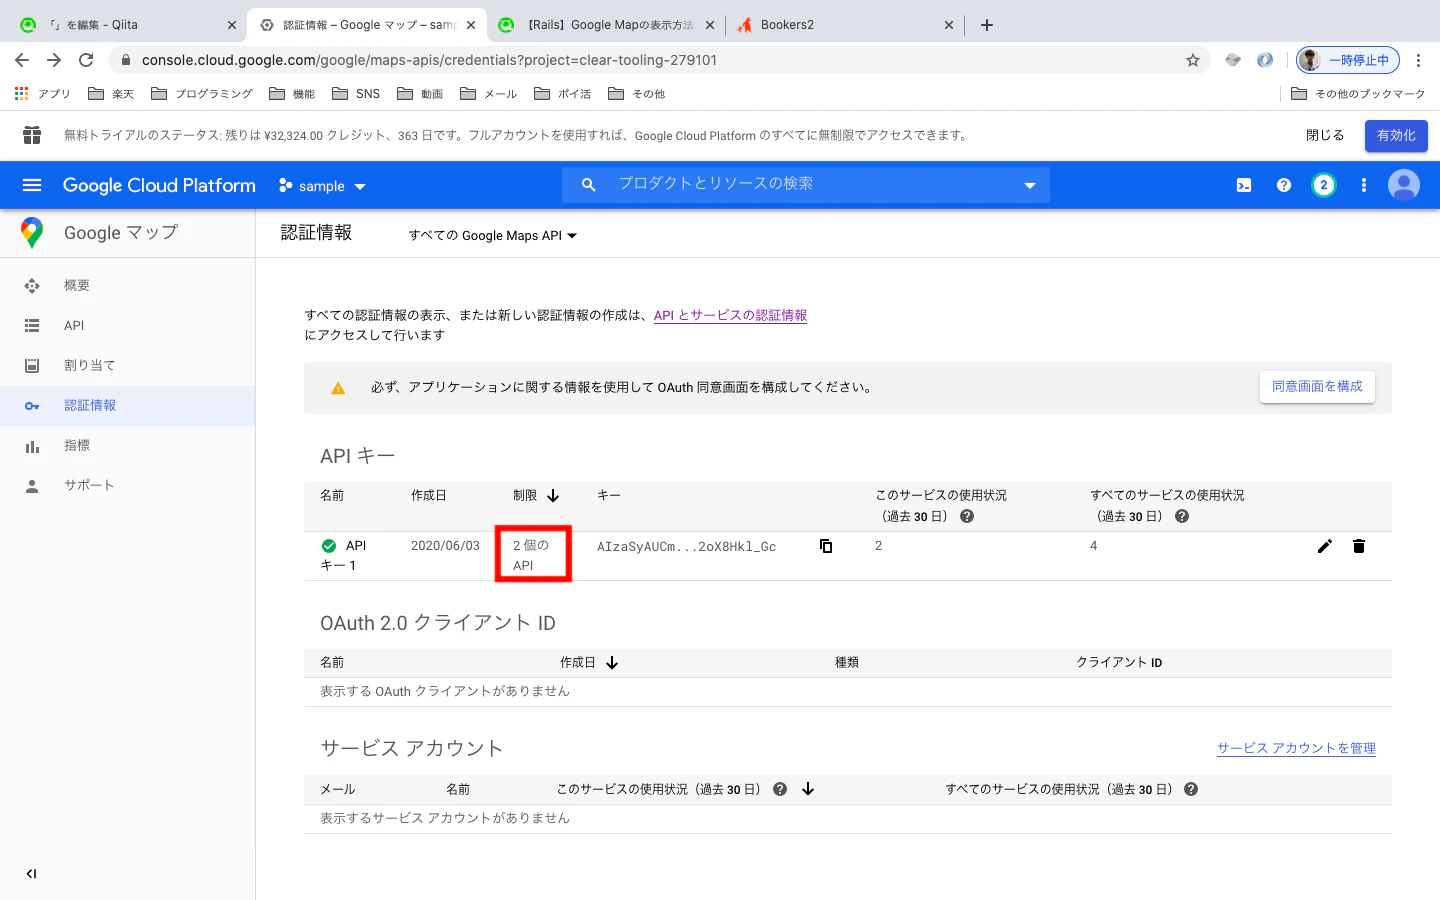Open the API とサービスの認証情報 link
The height and width of the screenshot is (900, 1440).
click(730, 315)
